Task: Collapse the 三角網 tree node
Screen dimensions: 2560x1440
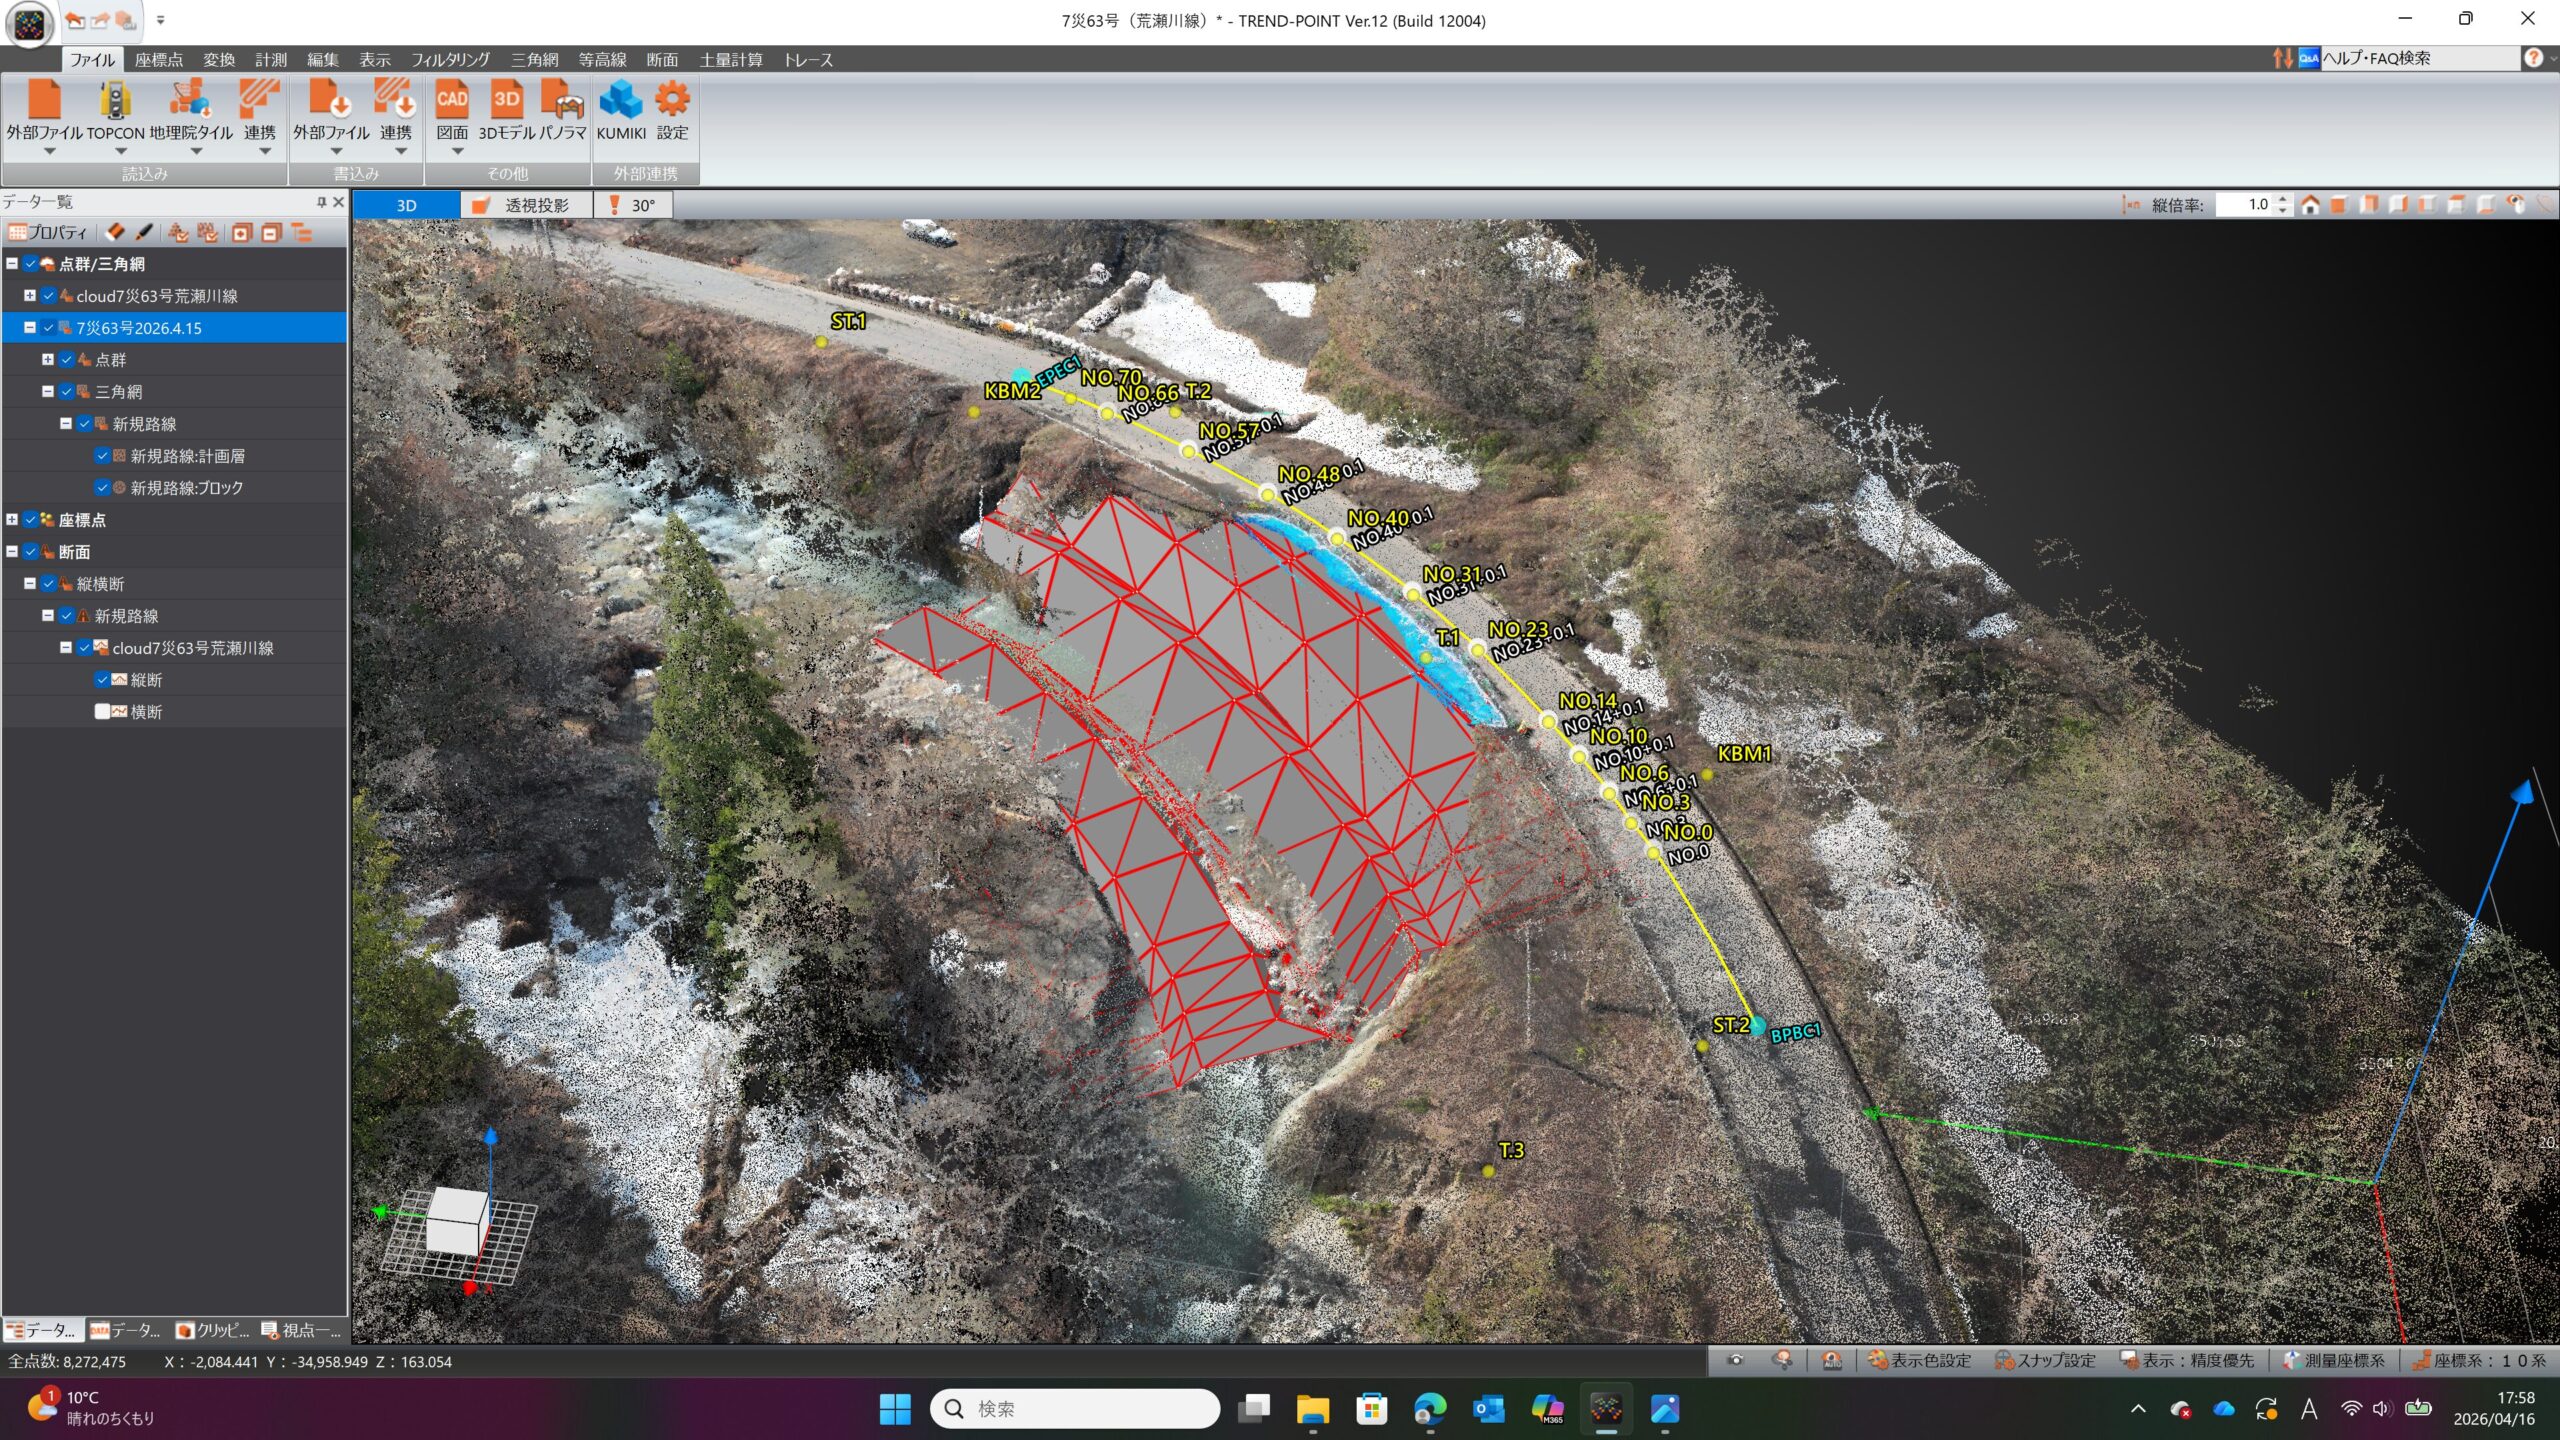Action: click(x=48, y=392)
